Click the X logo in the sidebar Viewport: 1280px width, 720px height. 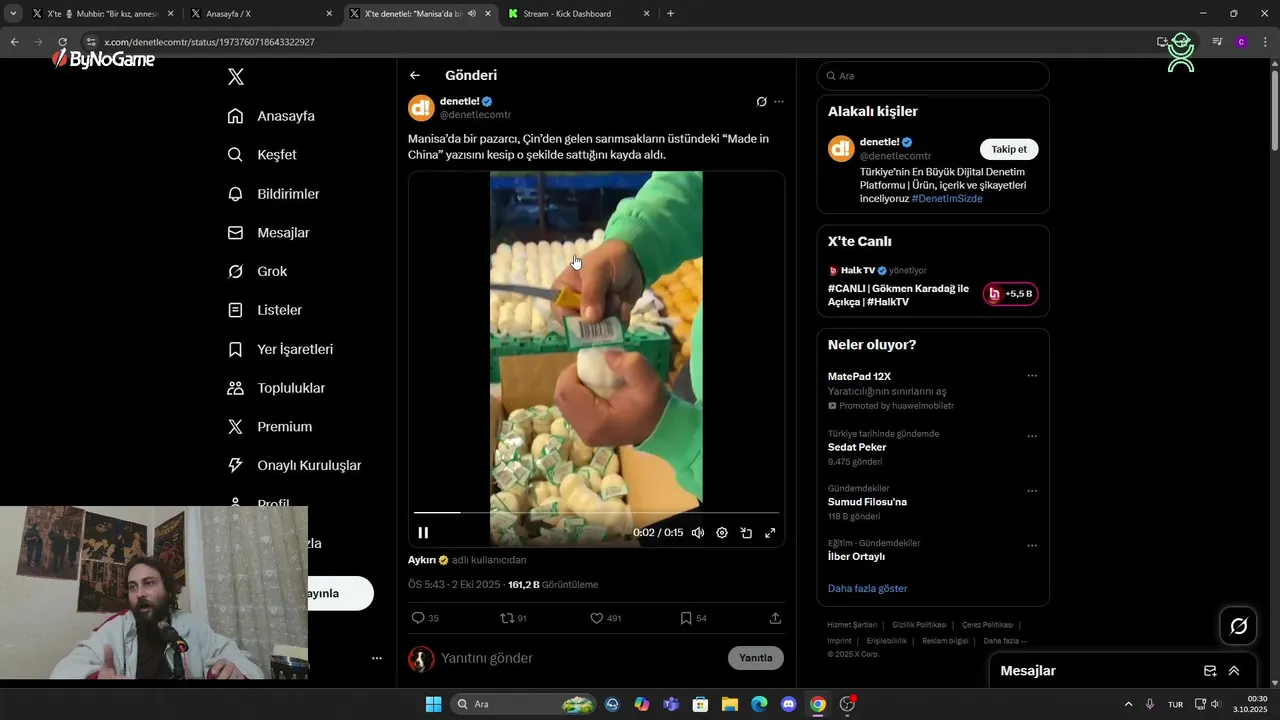236,77
